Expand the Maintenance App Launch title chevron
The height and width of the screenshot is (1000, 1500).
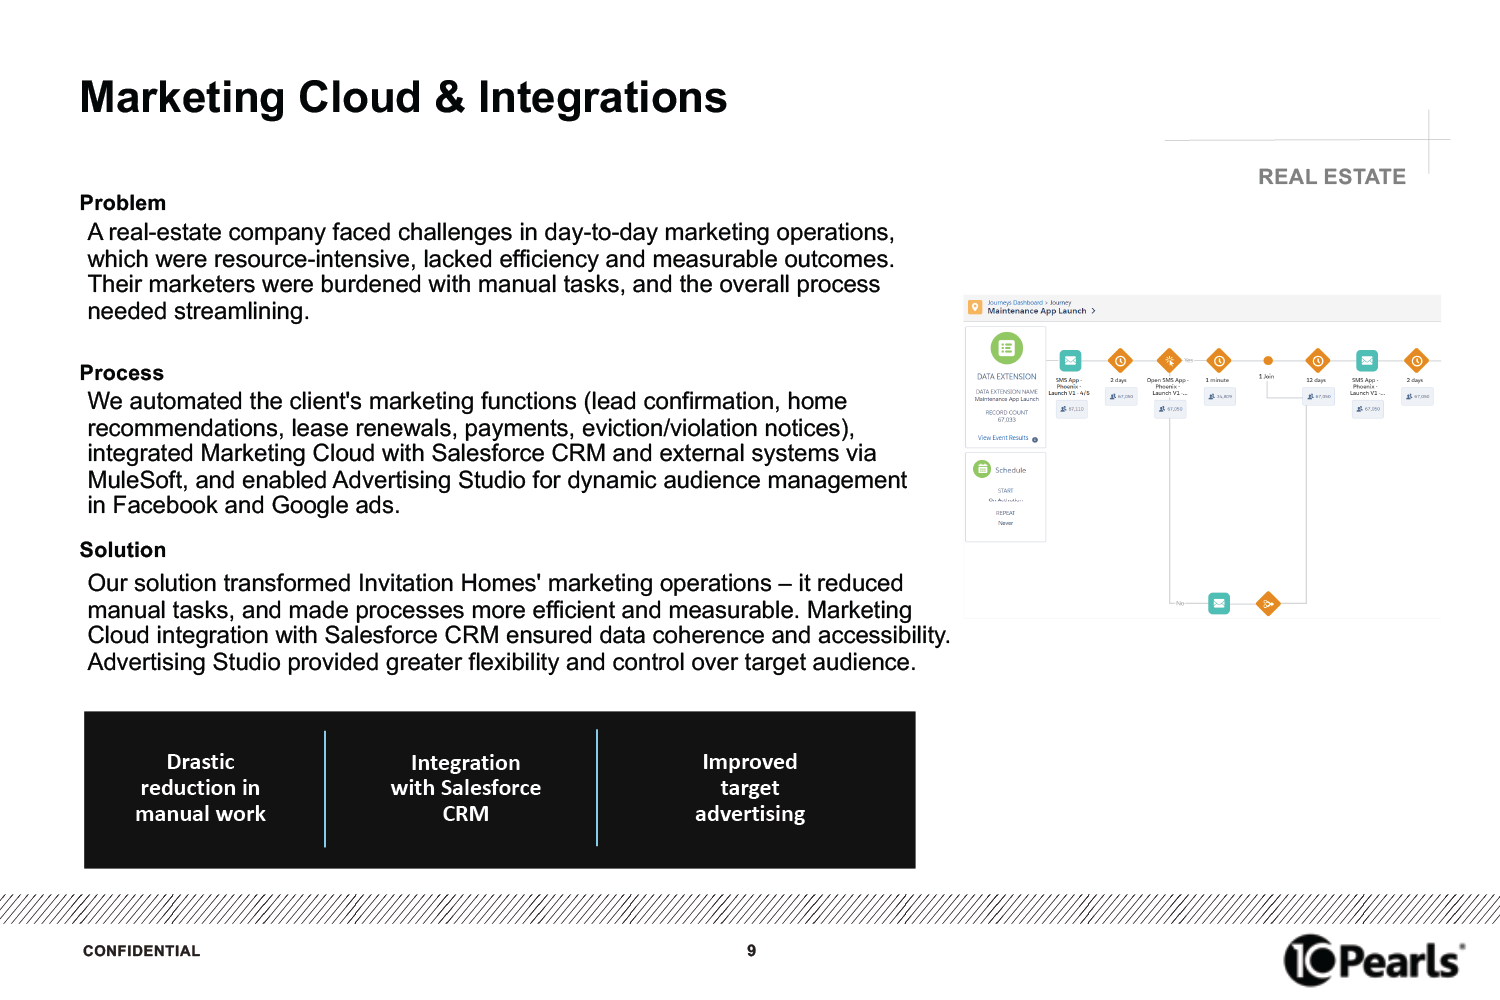point(1093,311)
